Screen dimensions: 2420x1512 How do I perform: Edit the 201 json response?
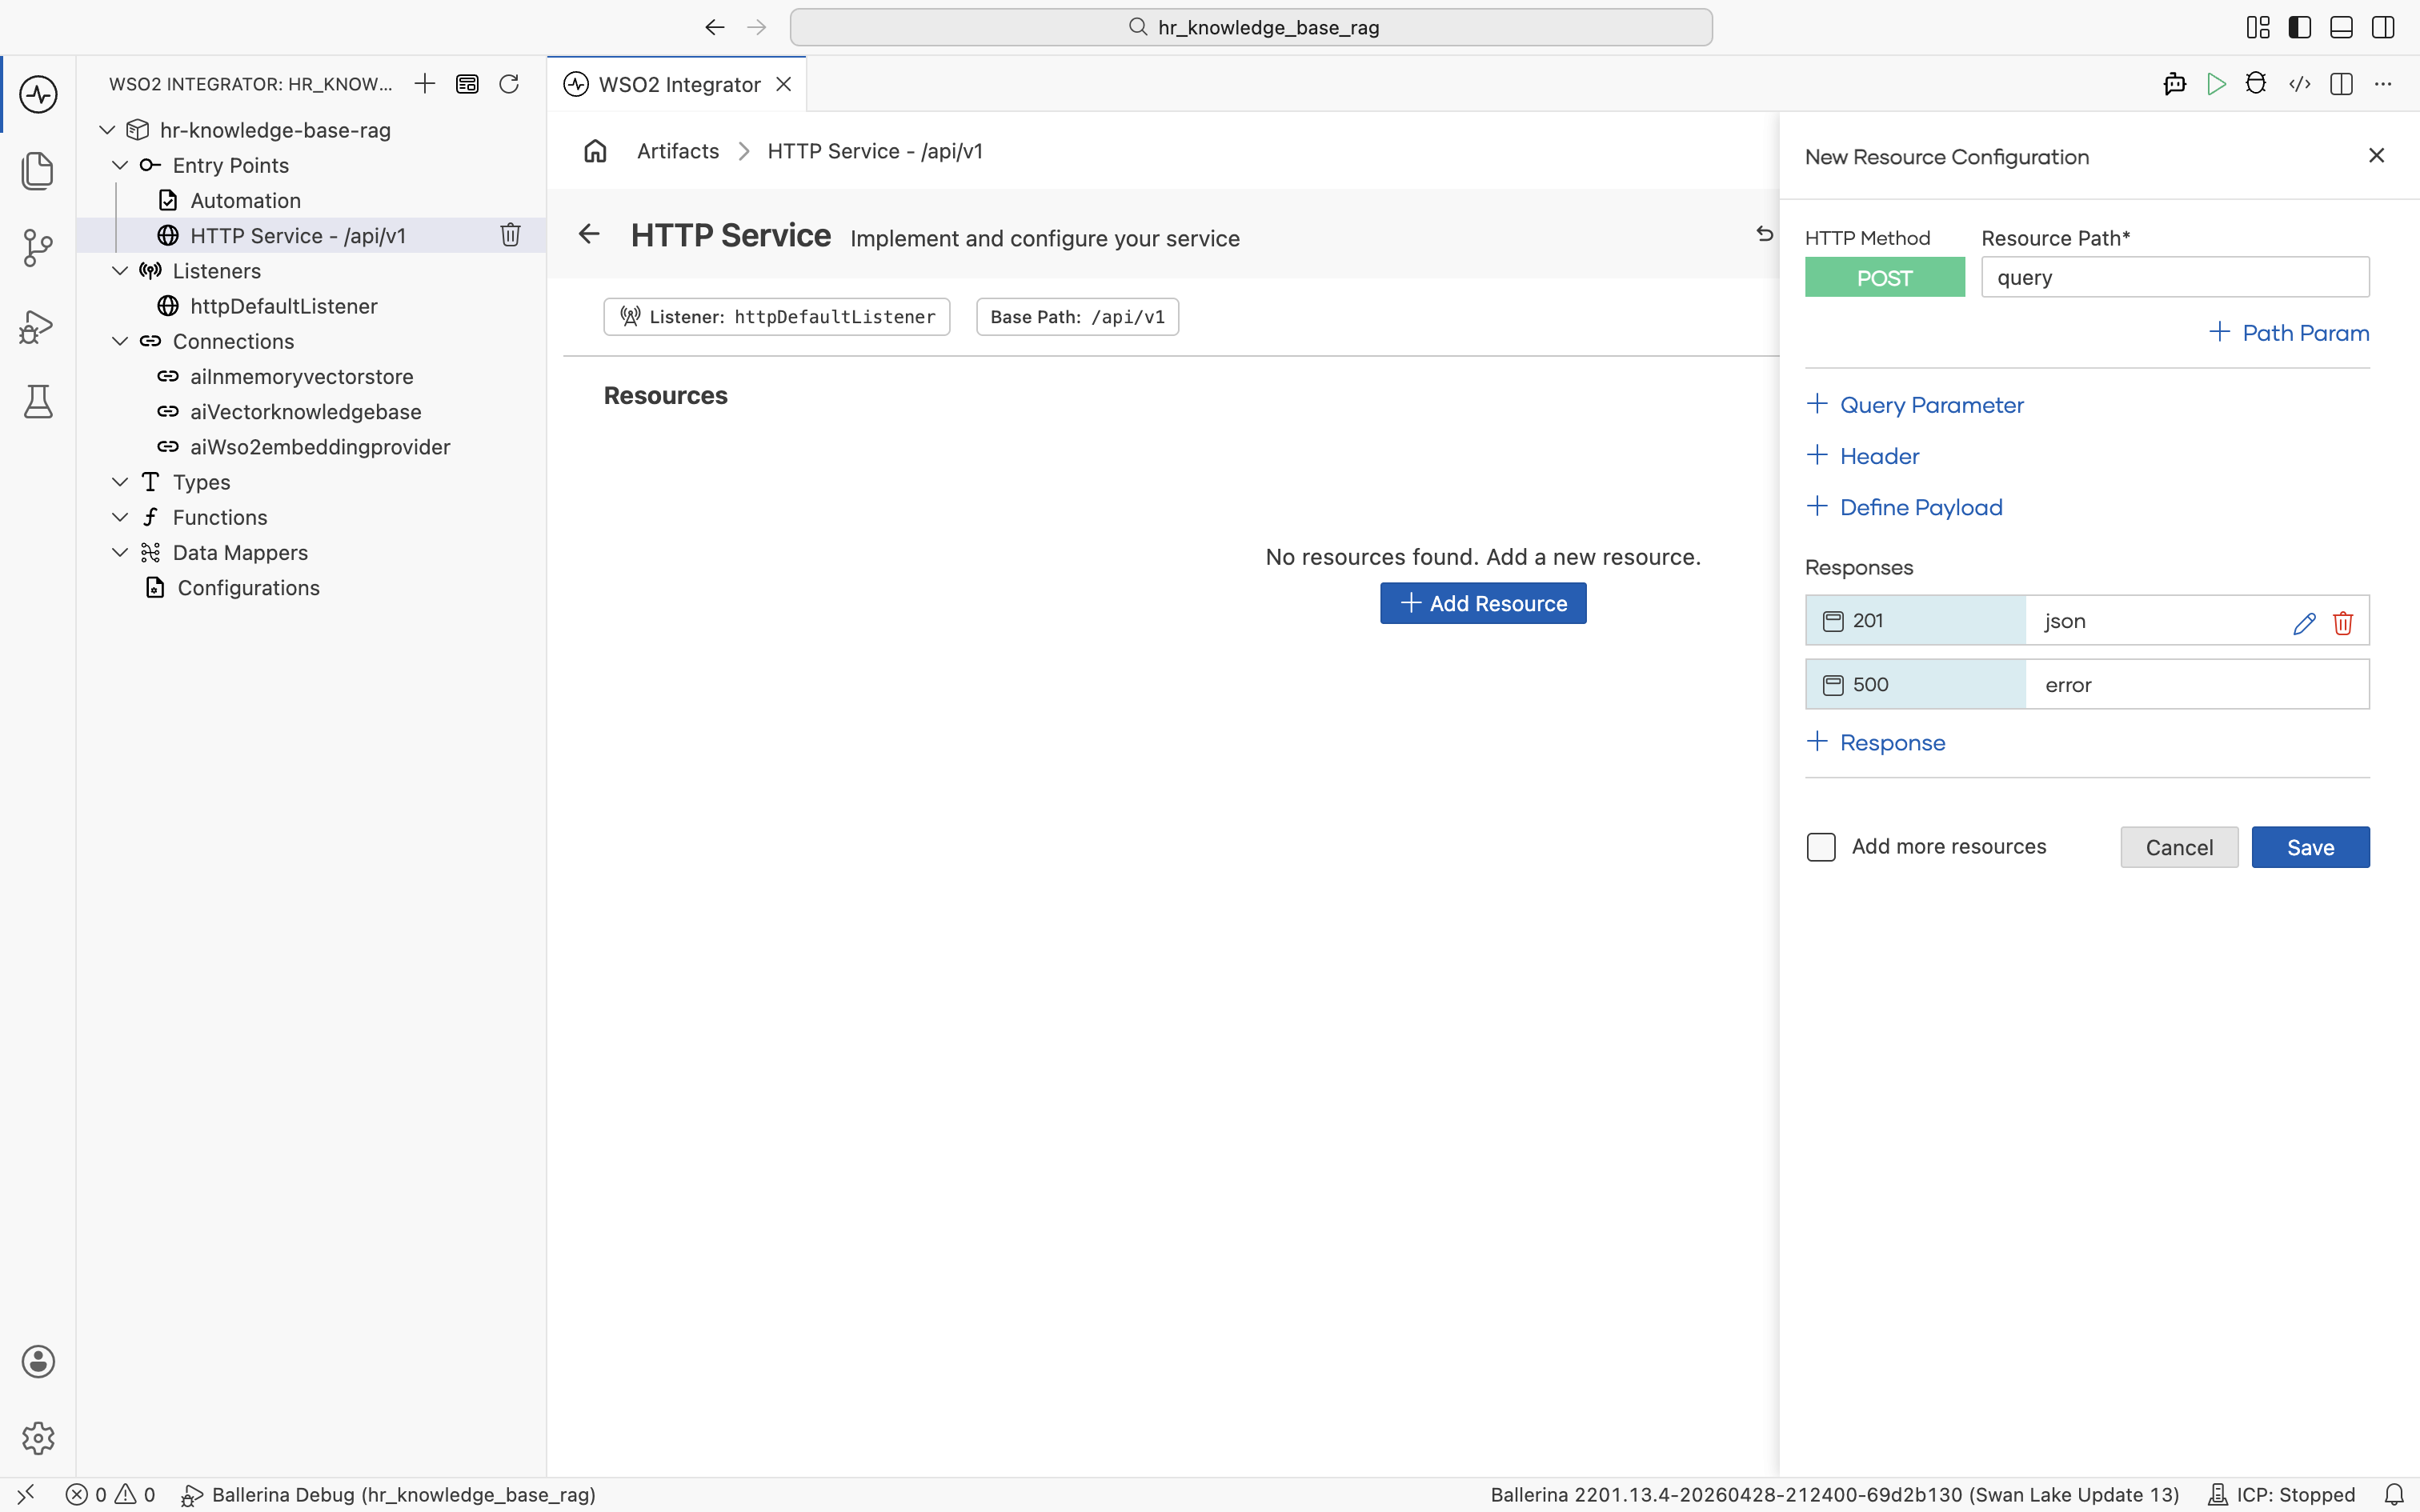(2304, 623)
